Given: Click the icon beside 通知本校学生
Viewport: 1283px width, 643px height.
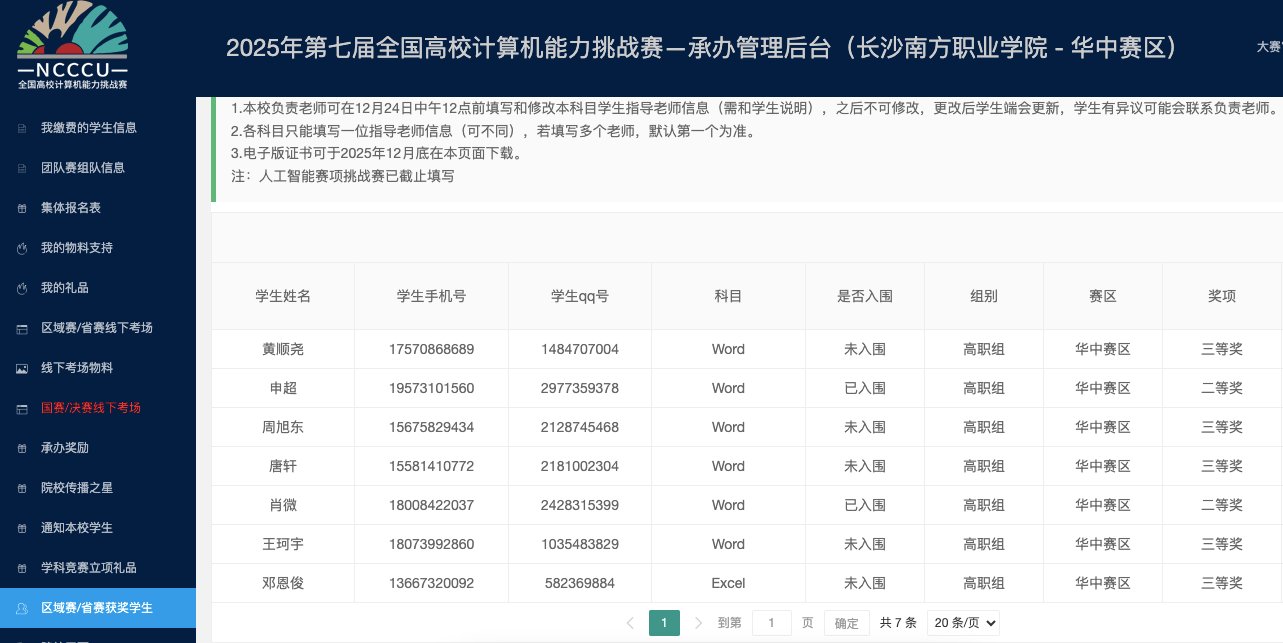Looking at the screenshot, I should tap(22, 528).
